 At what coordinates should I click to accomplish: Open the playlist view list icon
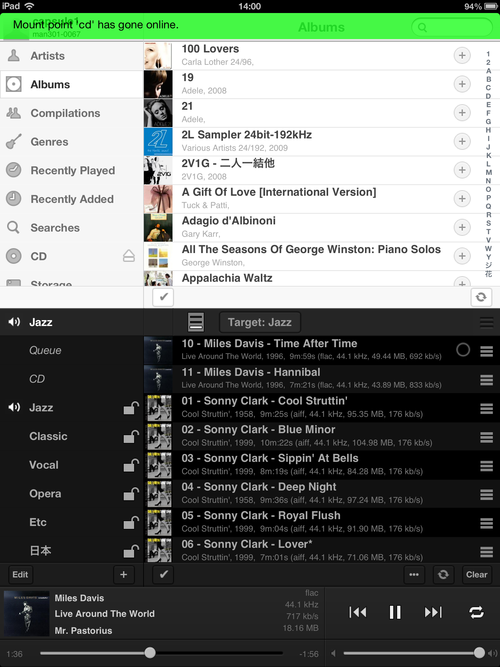pos(196,322)
